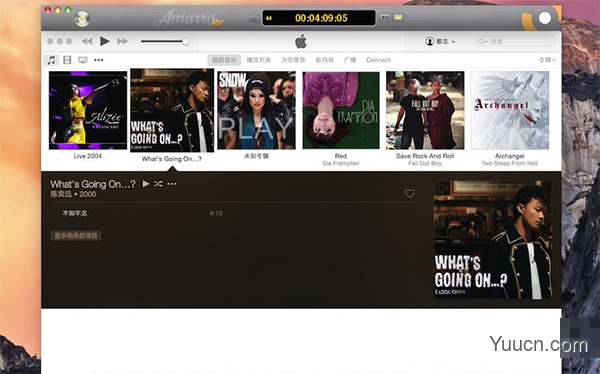
Task: Click the small display button left of timer
Action: point(253,18)
